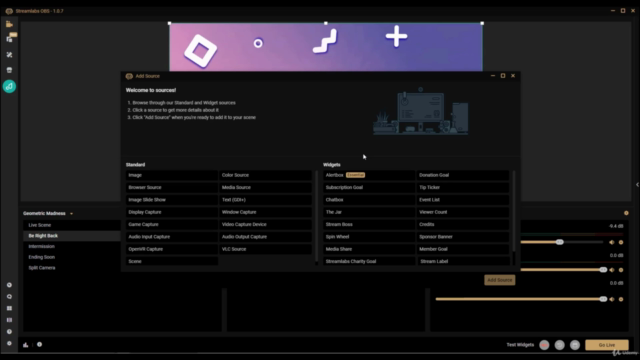Click the info icon in bottom bar
Viewport: 640px width, 360px height.
[x=39, y=344]
